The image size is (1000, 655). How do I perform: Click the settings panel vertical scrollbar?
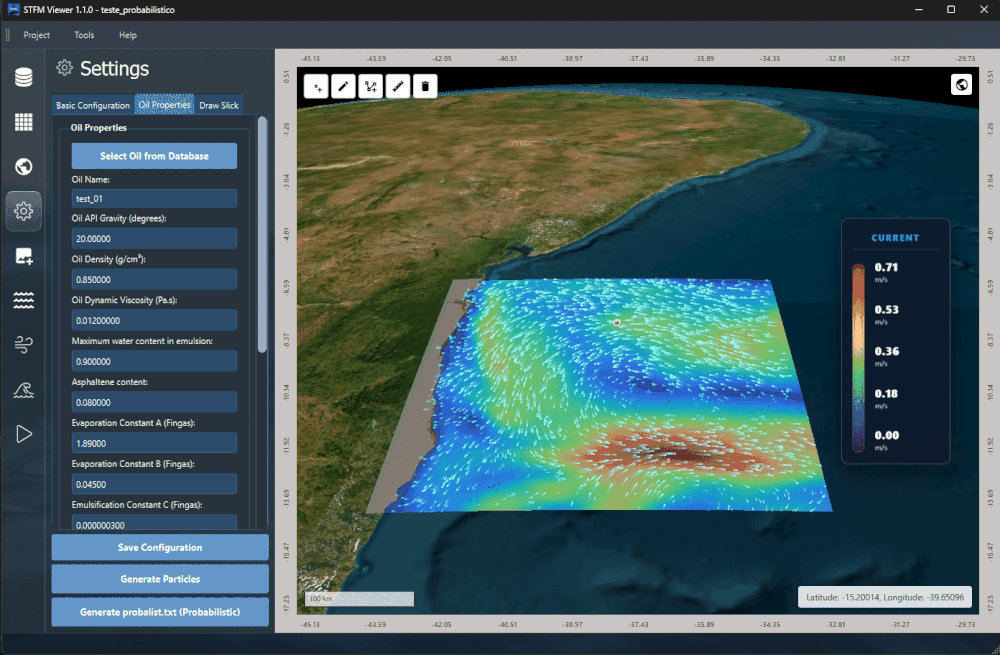pyautogui.click(x=262, y=234)
